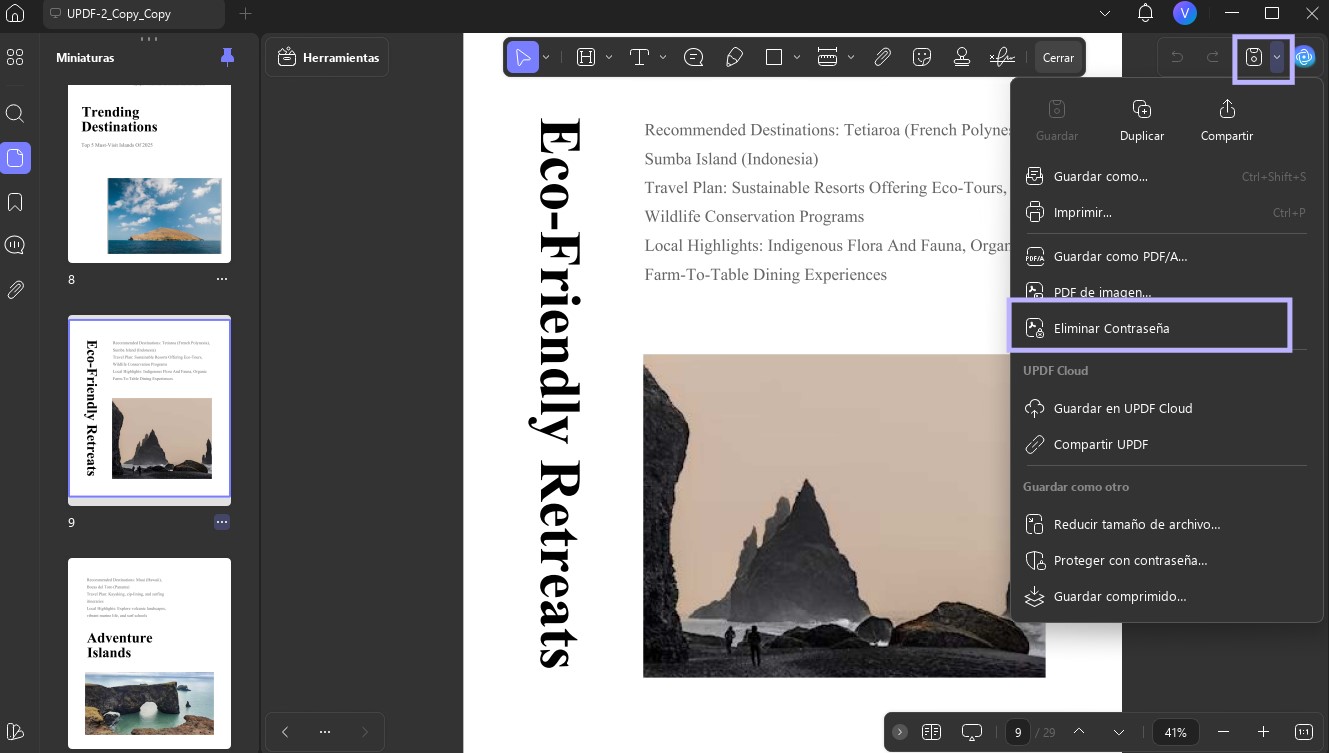Open page 9 thumbnail options ellipsis
The image size is (1329, 753).
coord(222,522)
